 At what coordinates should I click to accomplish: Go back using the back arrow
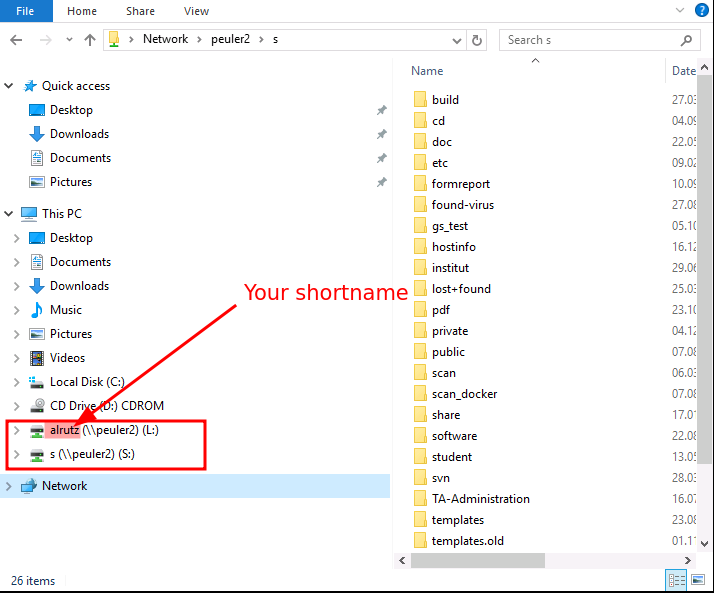pyautogui.click(x=16, y=40)
